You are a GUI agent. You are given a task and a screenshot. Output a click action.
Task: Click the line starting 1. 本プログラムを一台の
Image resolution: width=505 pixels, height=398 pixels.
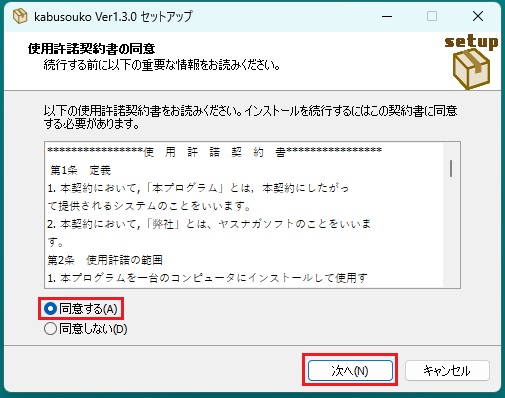pos(207,277)
